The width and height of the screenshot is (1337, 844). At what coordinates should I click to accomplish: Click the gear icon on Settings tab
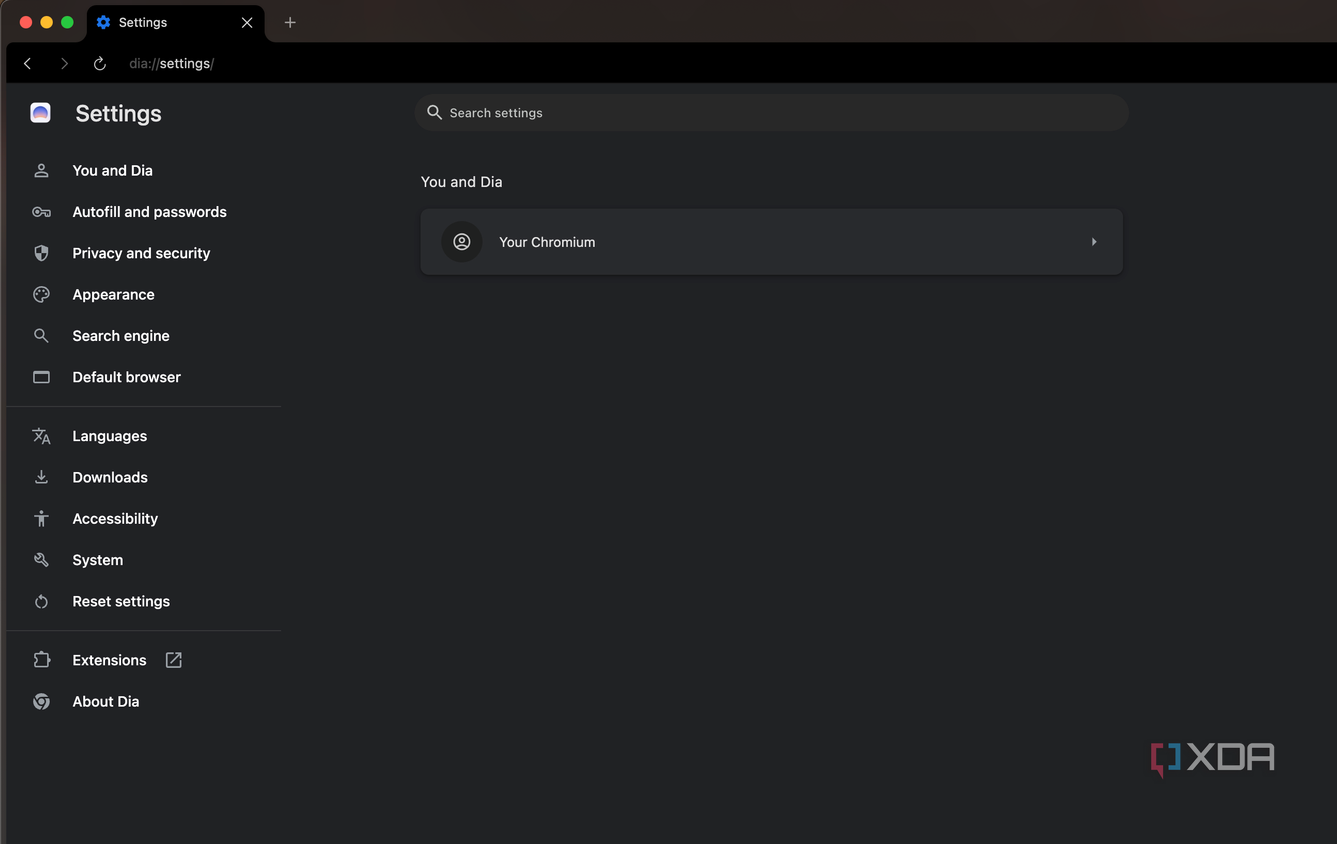tap(103, 22)
